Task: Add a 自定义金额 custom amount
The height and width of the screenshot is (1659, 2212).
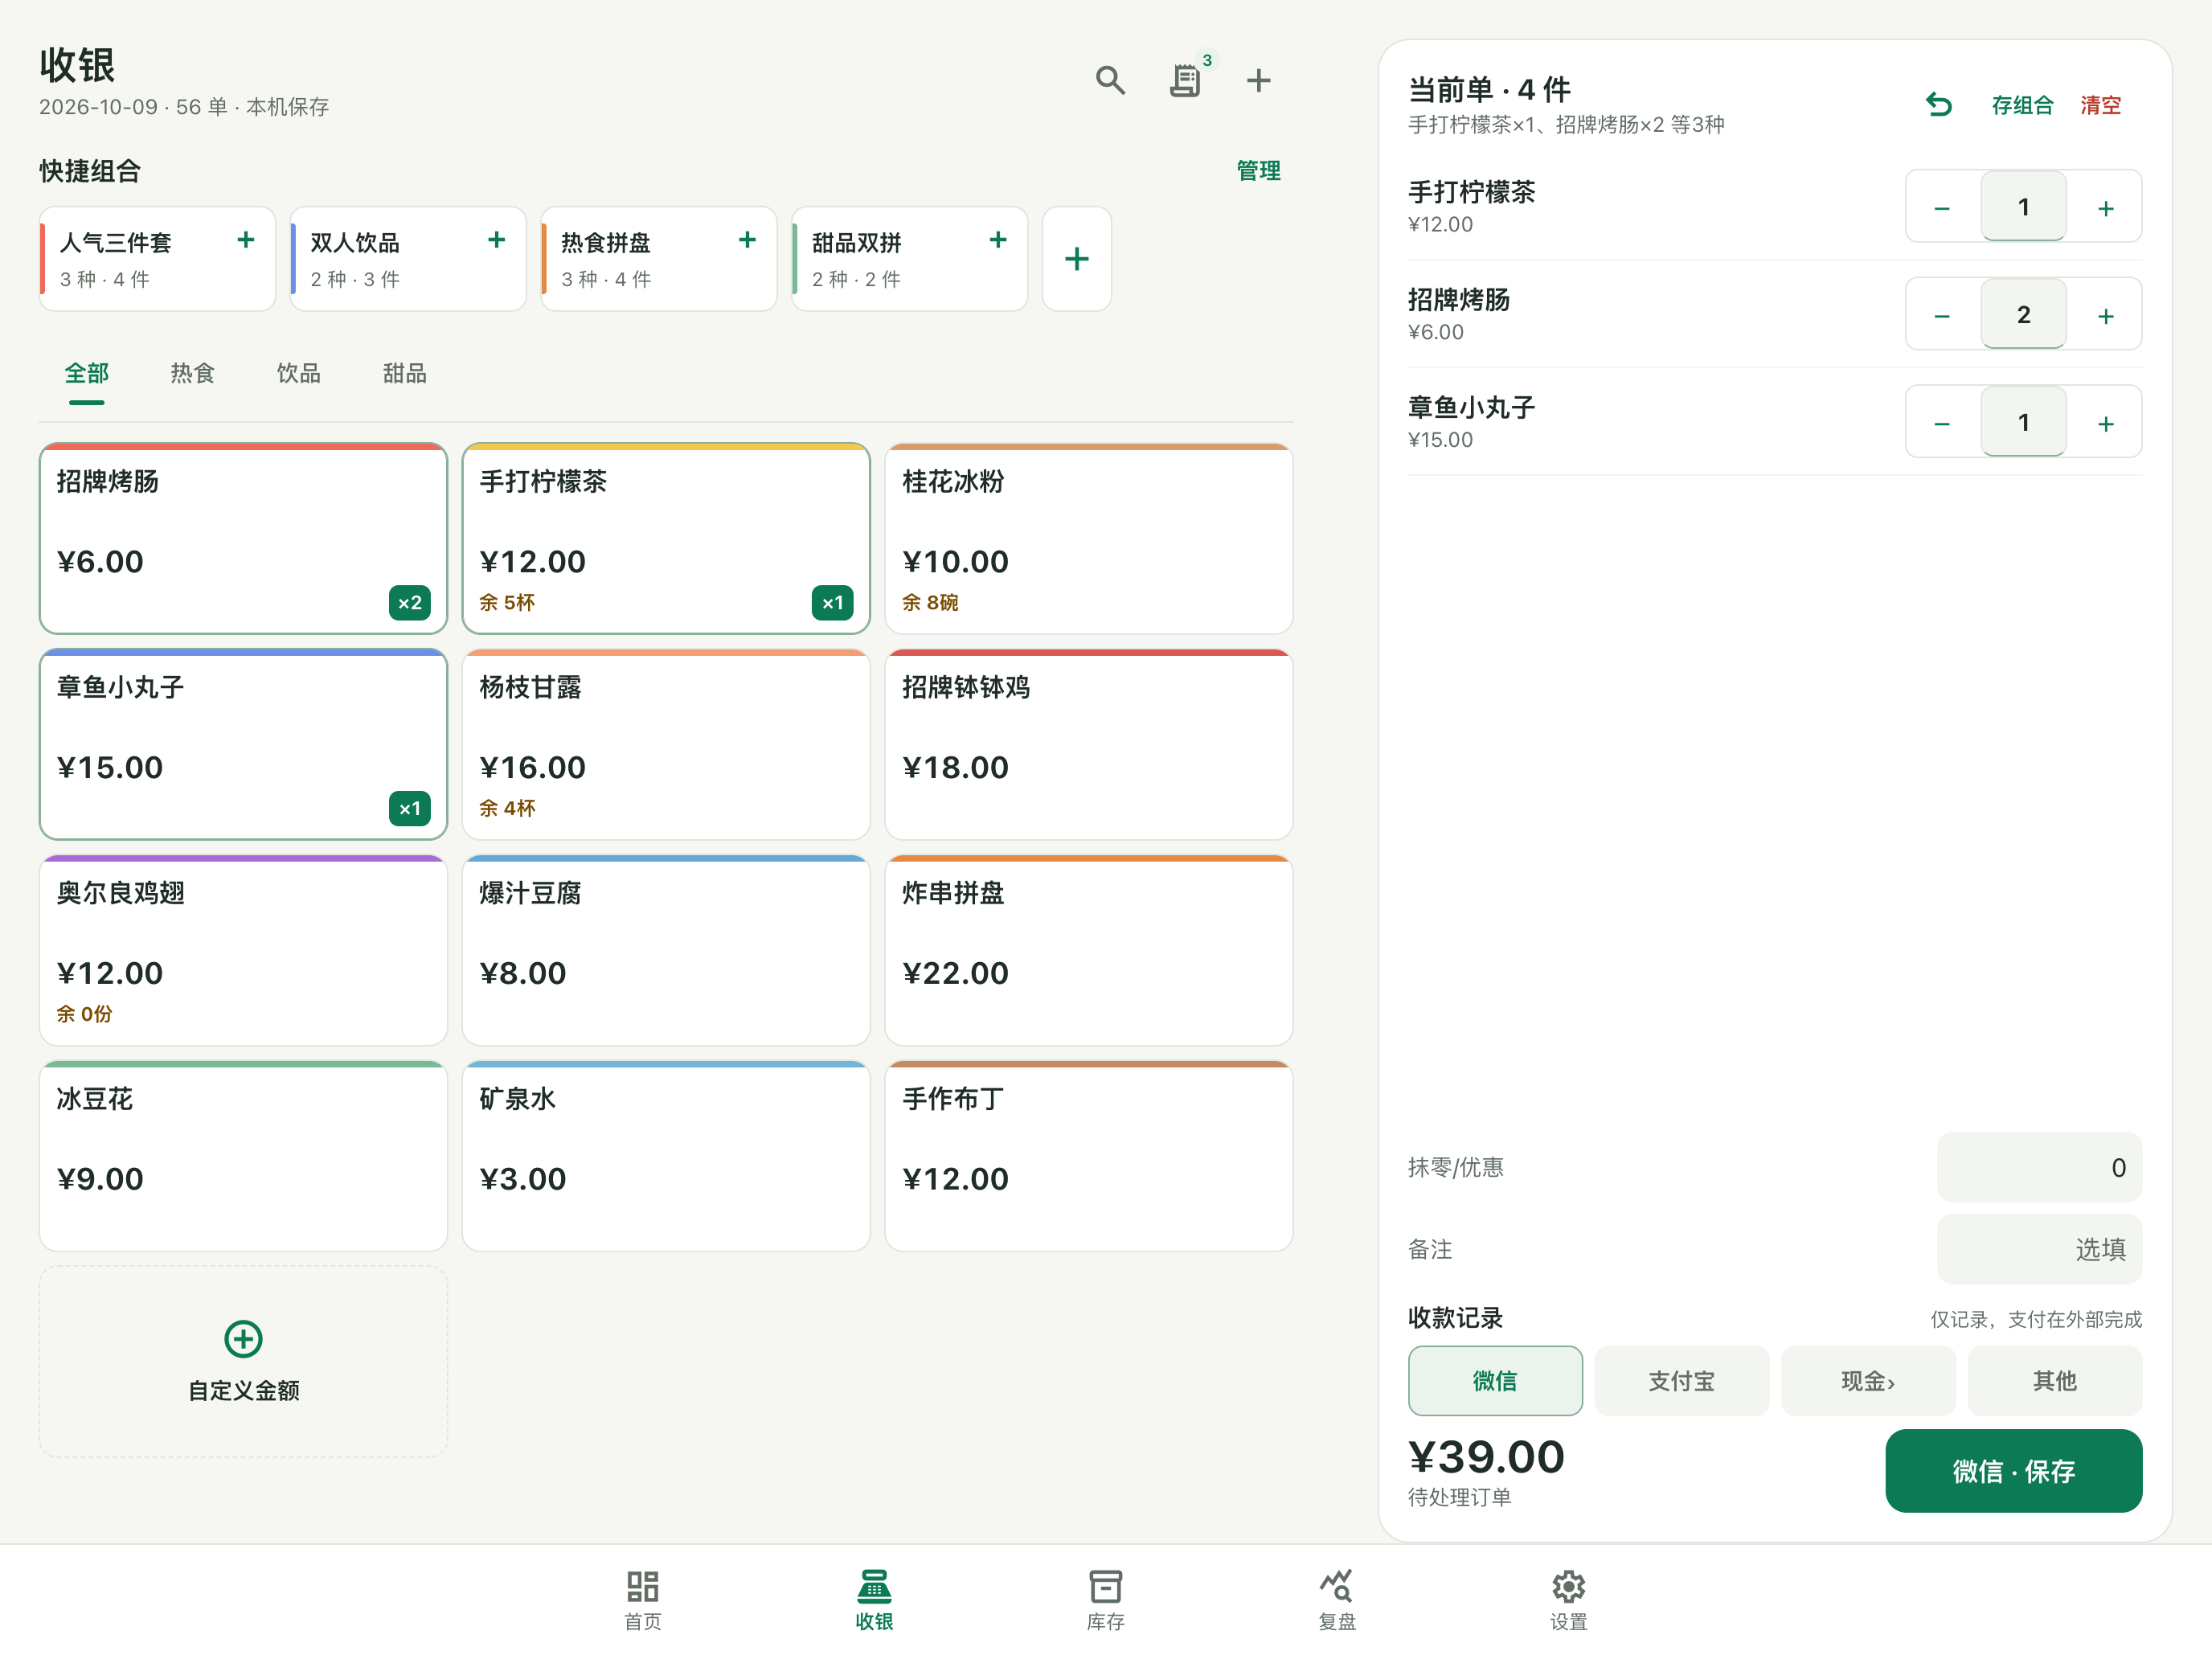Action: pos(243,1362)
